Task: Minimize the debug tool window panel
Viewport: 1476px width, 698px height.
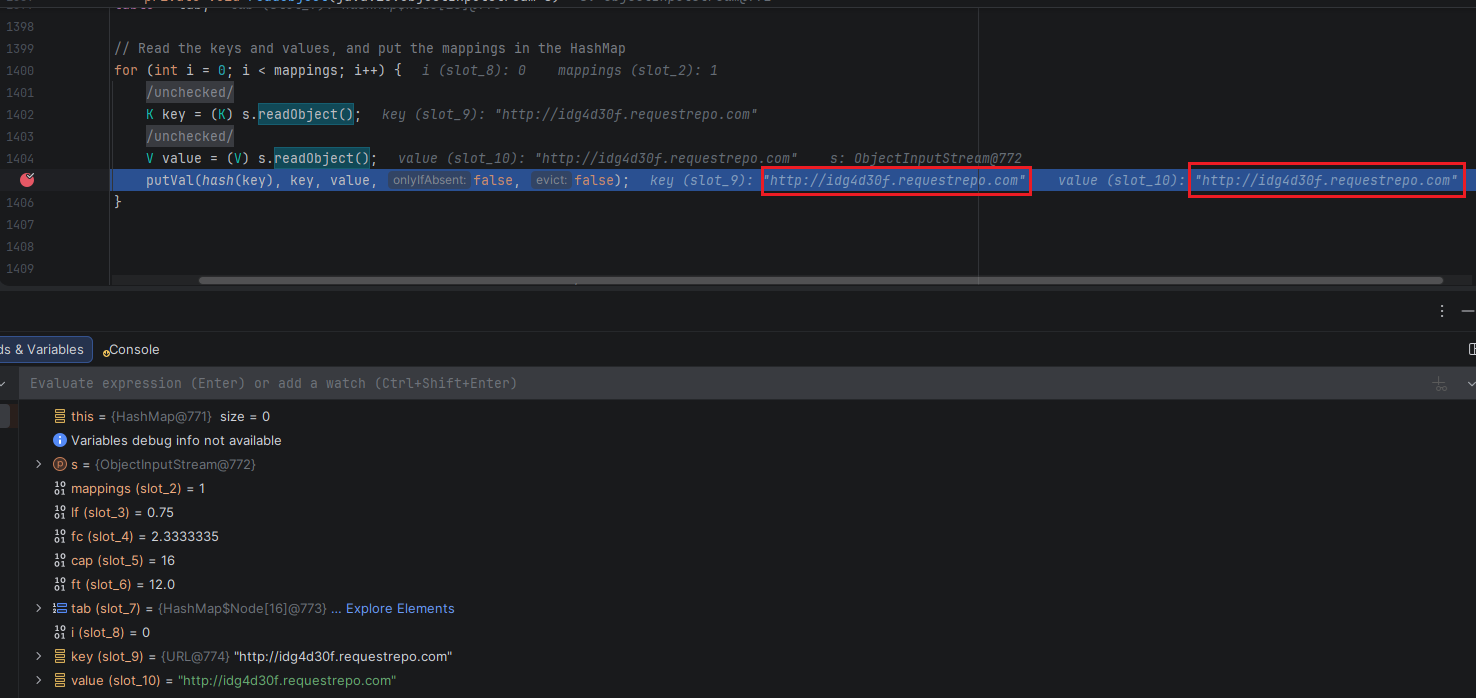Action: [1468, 311]
